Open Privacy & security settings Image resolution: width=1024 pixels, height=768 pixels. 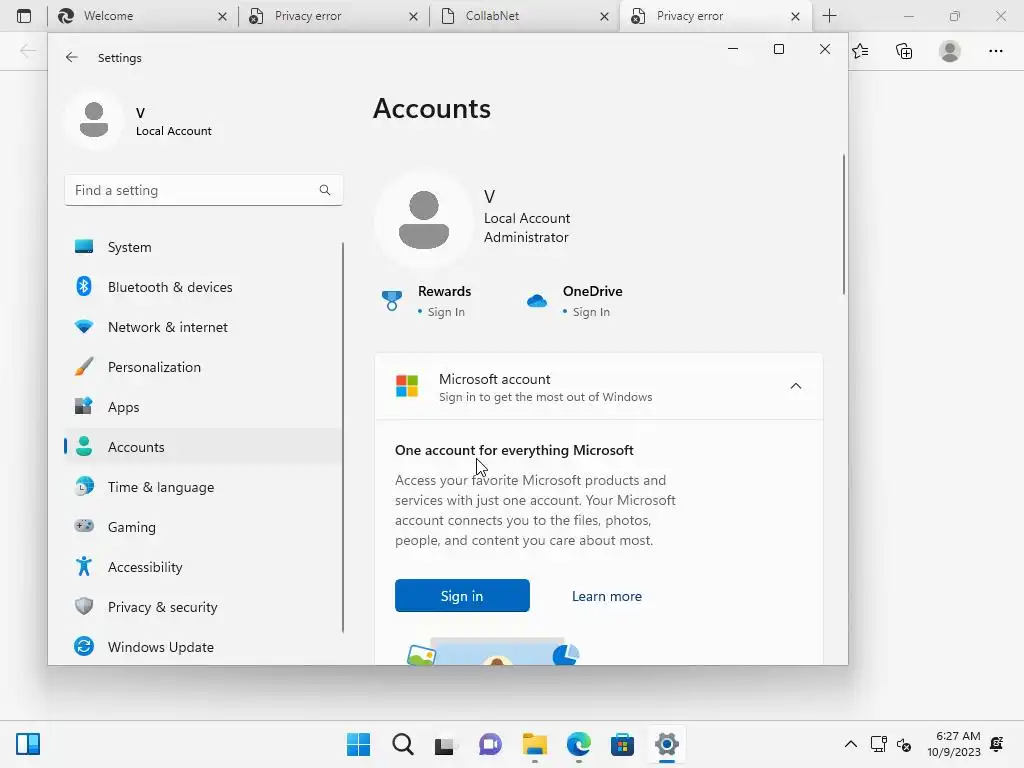203,607
